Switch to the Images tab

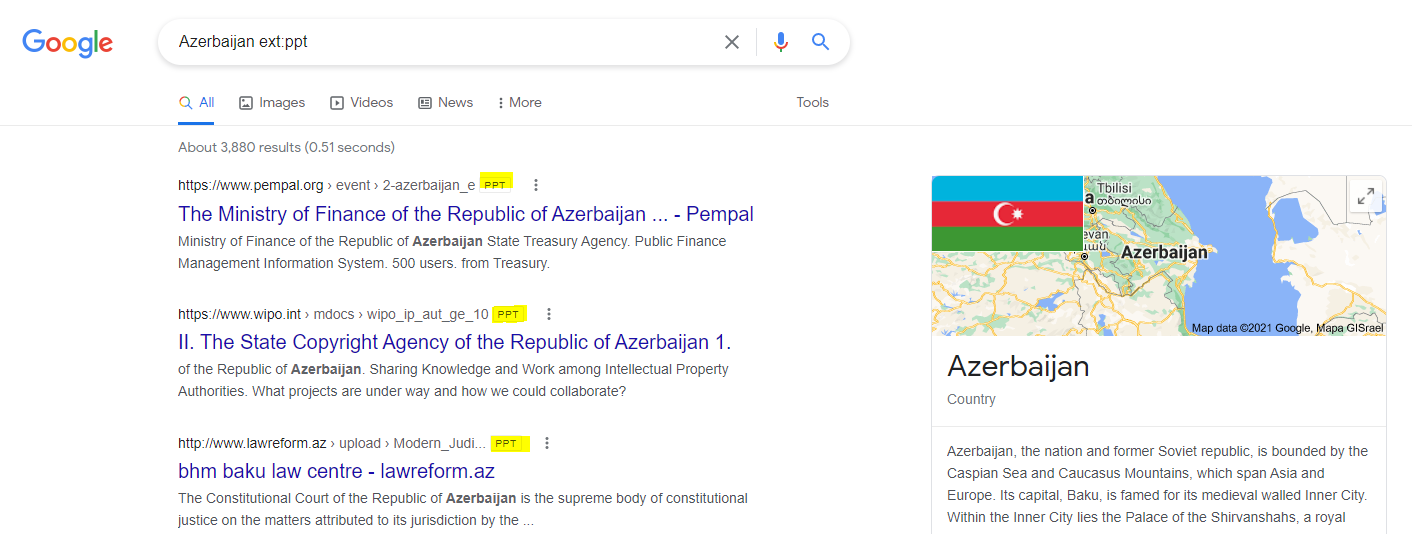point(272,102)
